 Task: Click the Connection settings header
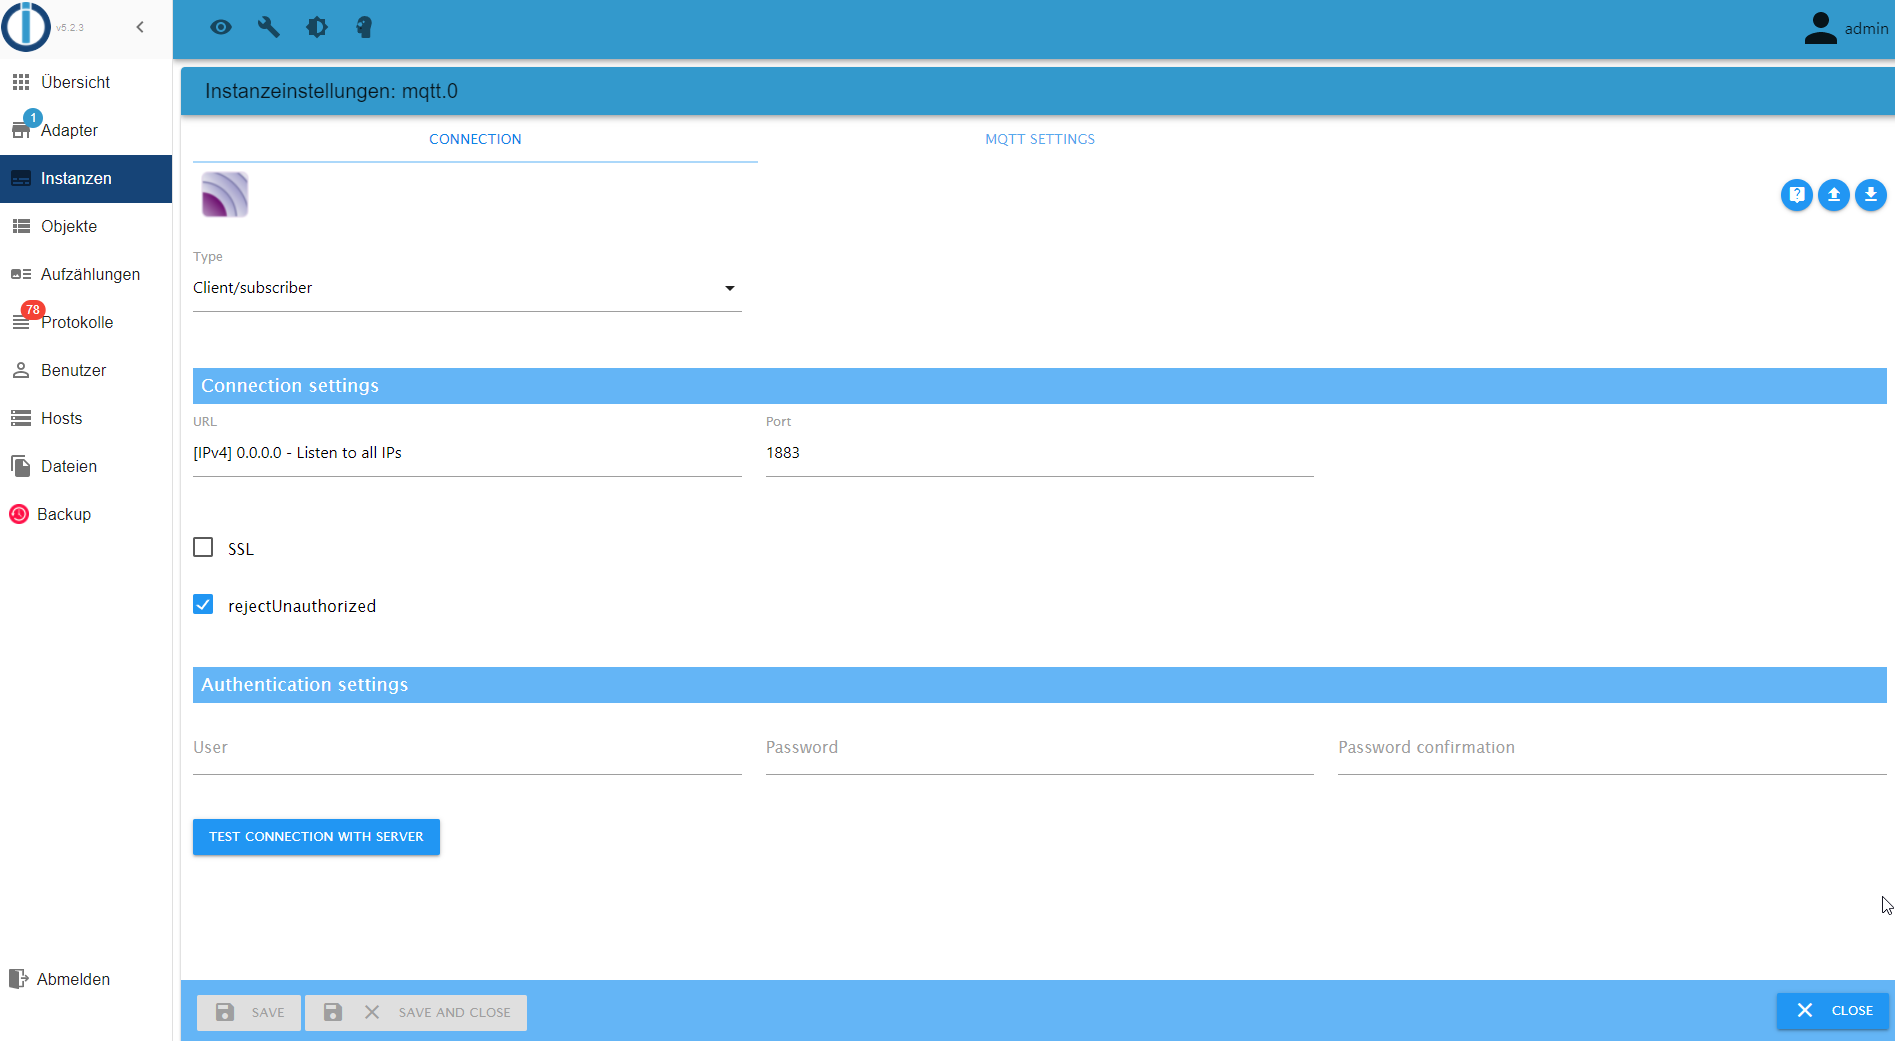coord(1040,386)
